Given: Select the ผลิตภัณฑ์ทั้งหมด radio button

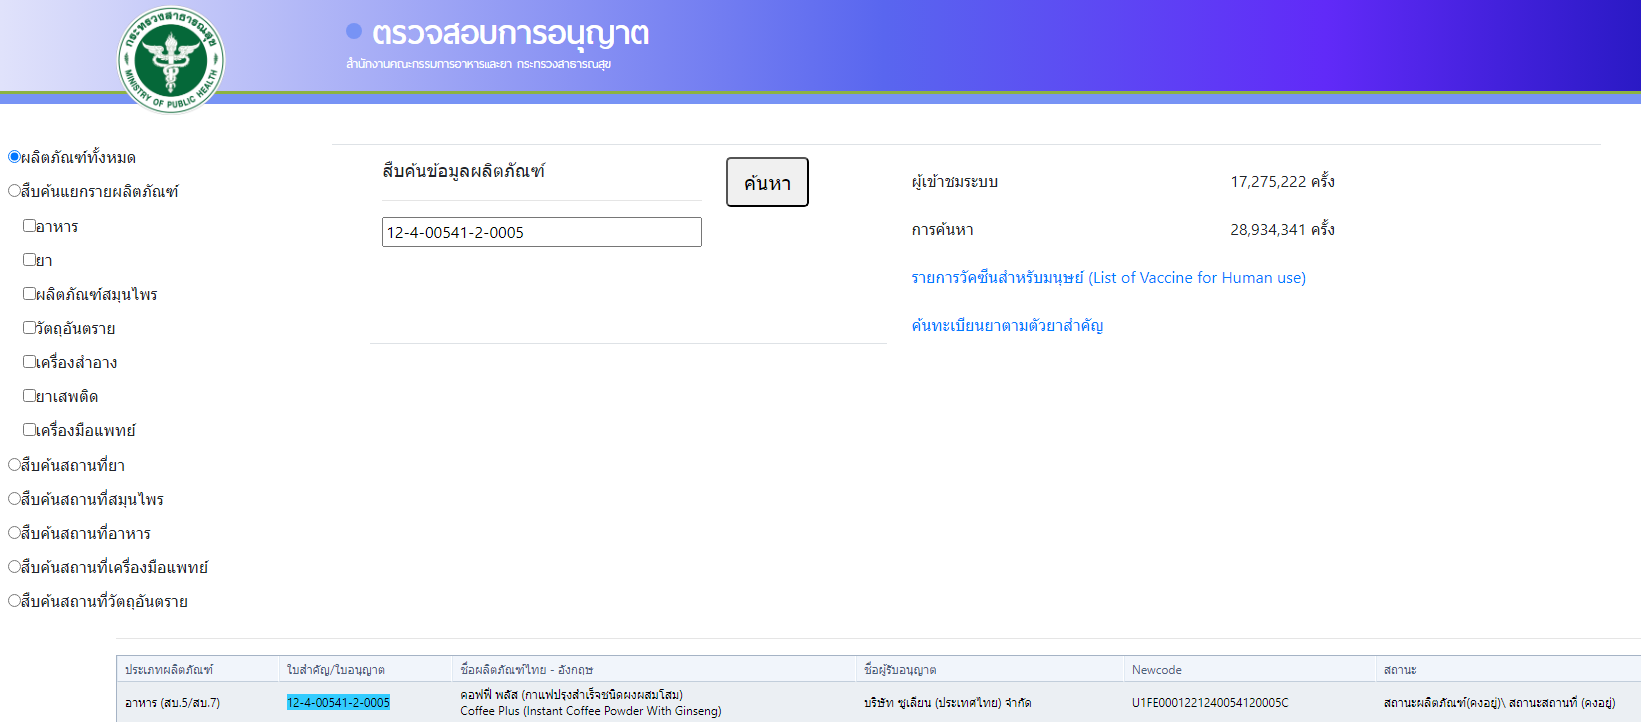Looking at the screenshot, I should [14, 157].
